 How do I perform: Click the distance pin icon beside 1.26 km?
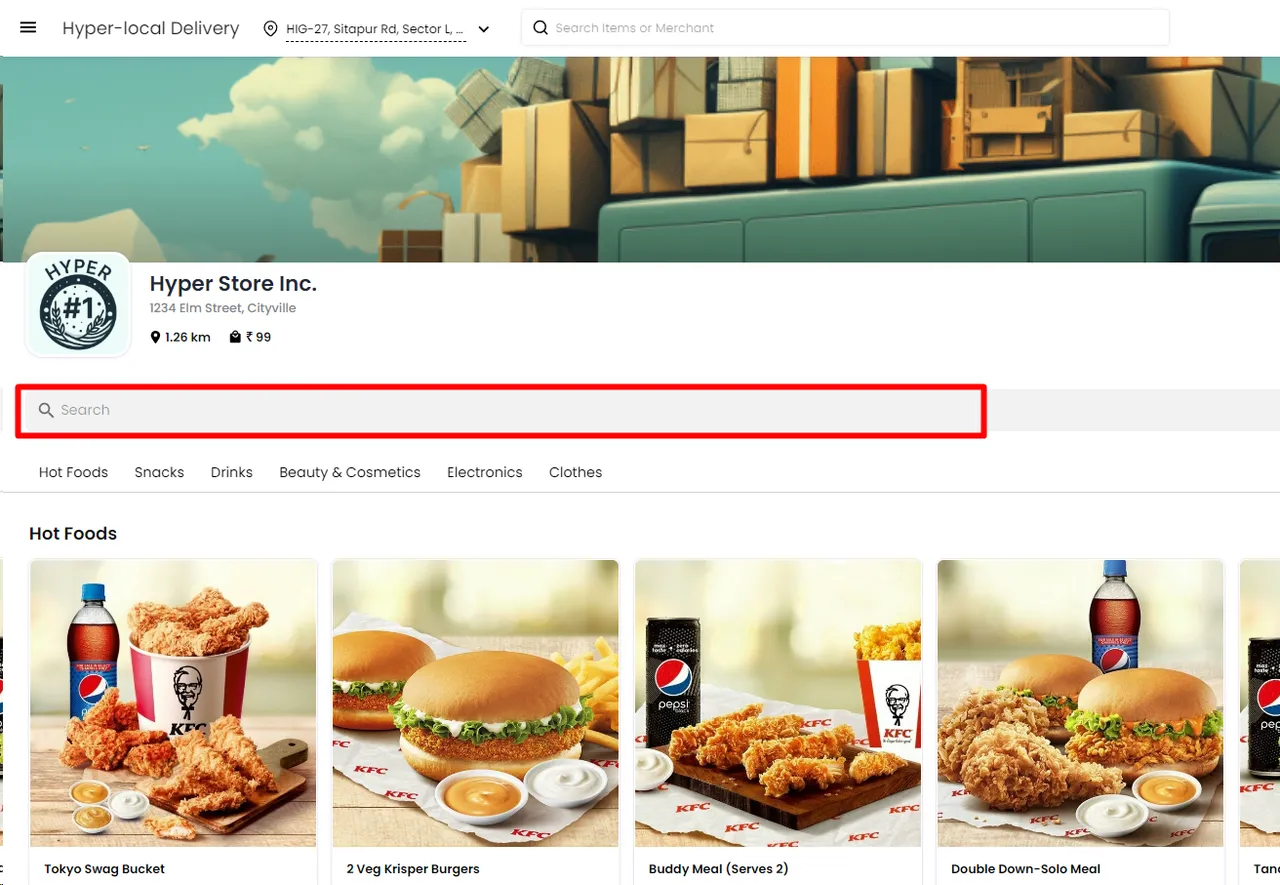(x=156, y=338)
